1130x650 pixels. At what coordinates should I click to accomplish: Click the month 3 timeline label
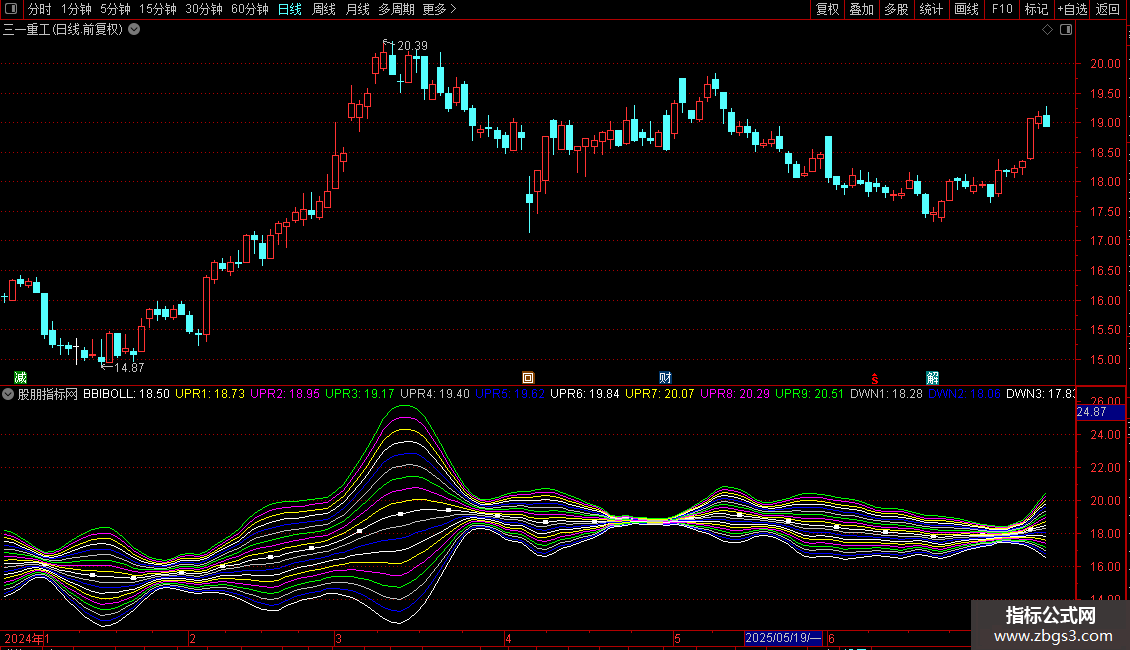pyautogui.click(x=338, y=638)
